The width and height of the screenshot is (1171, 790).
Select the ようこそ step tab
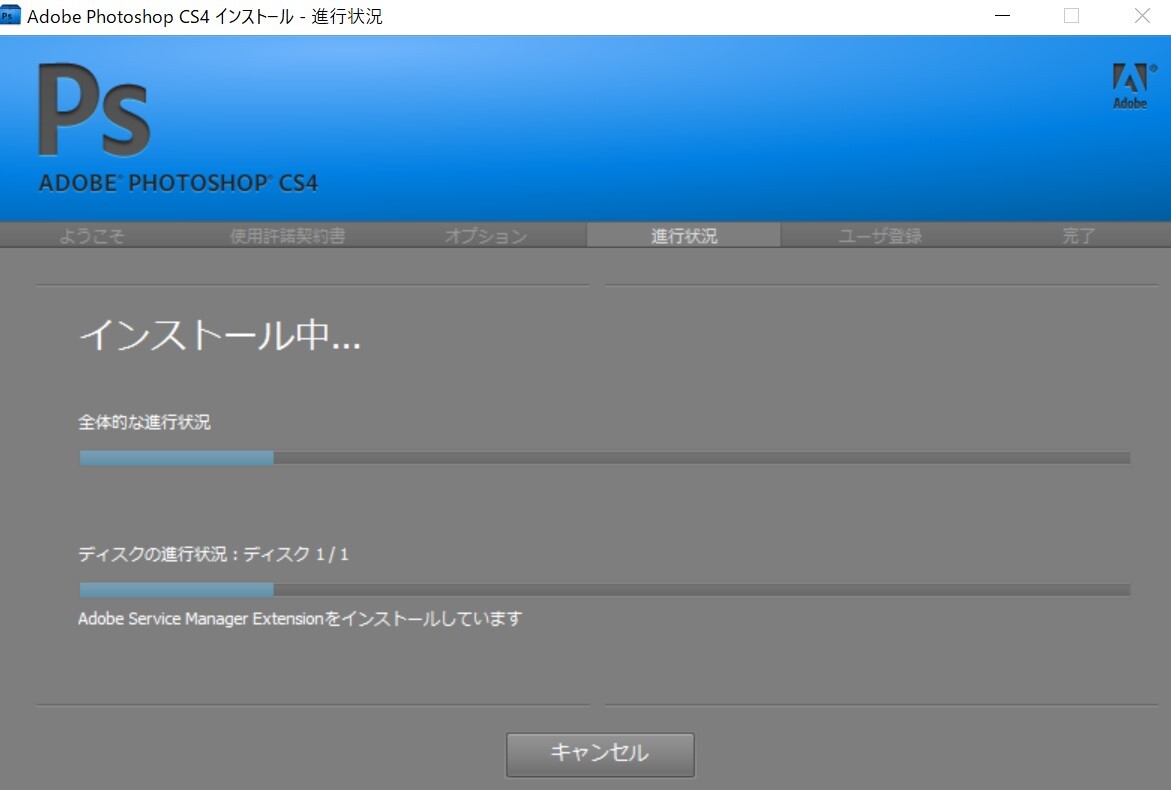[x=92, y=236]
